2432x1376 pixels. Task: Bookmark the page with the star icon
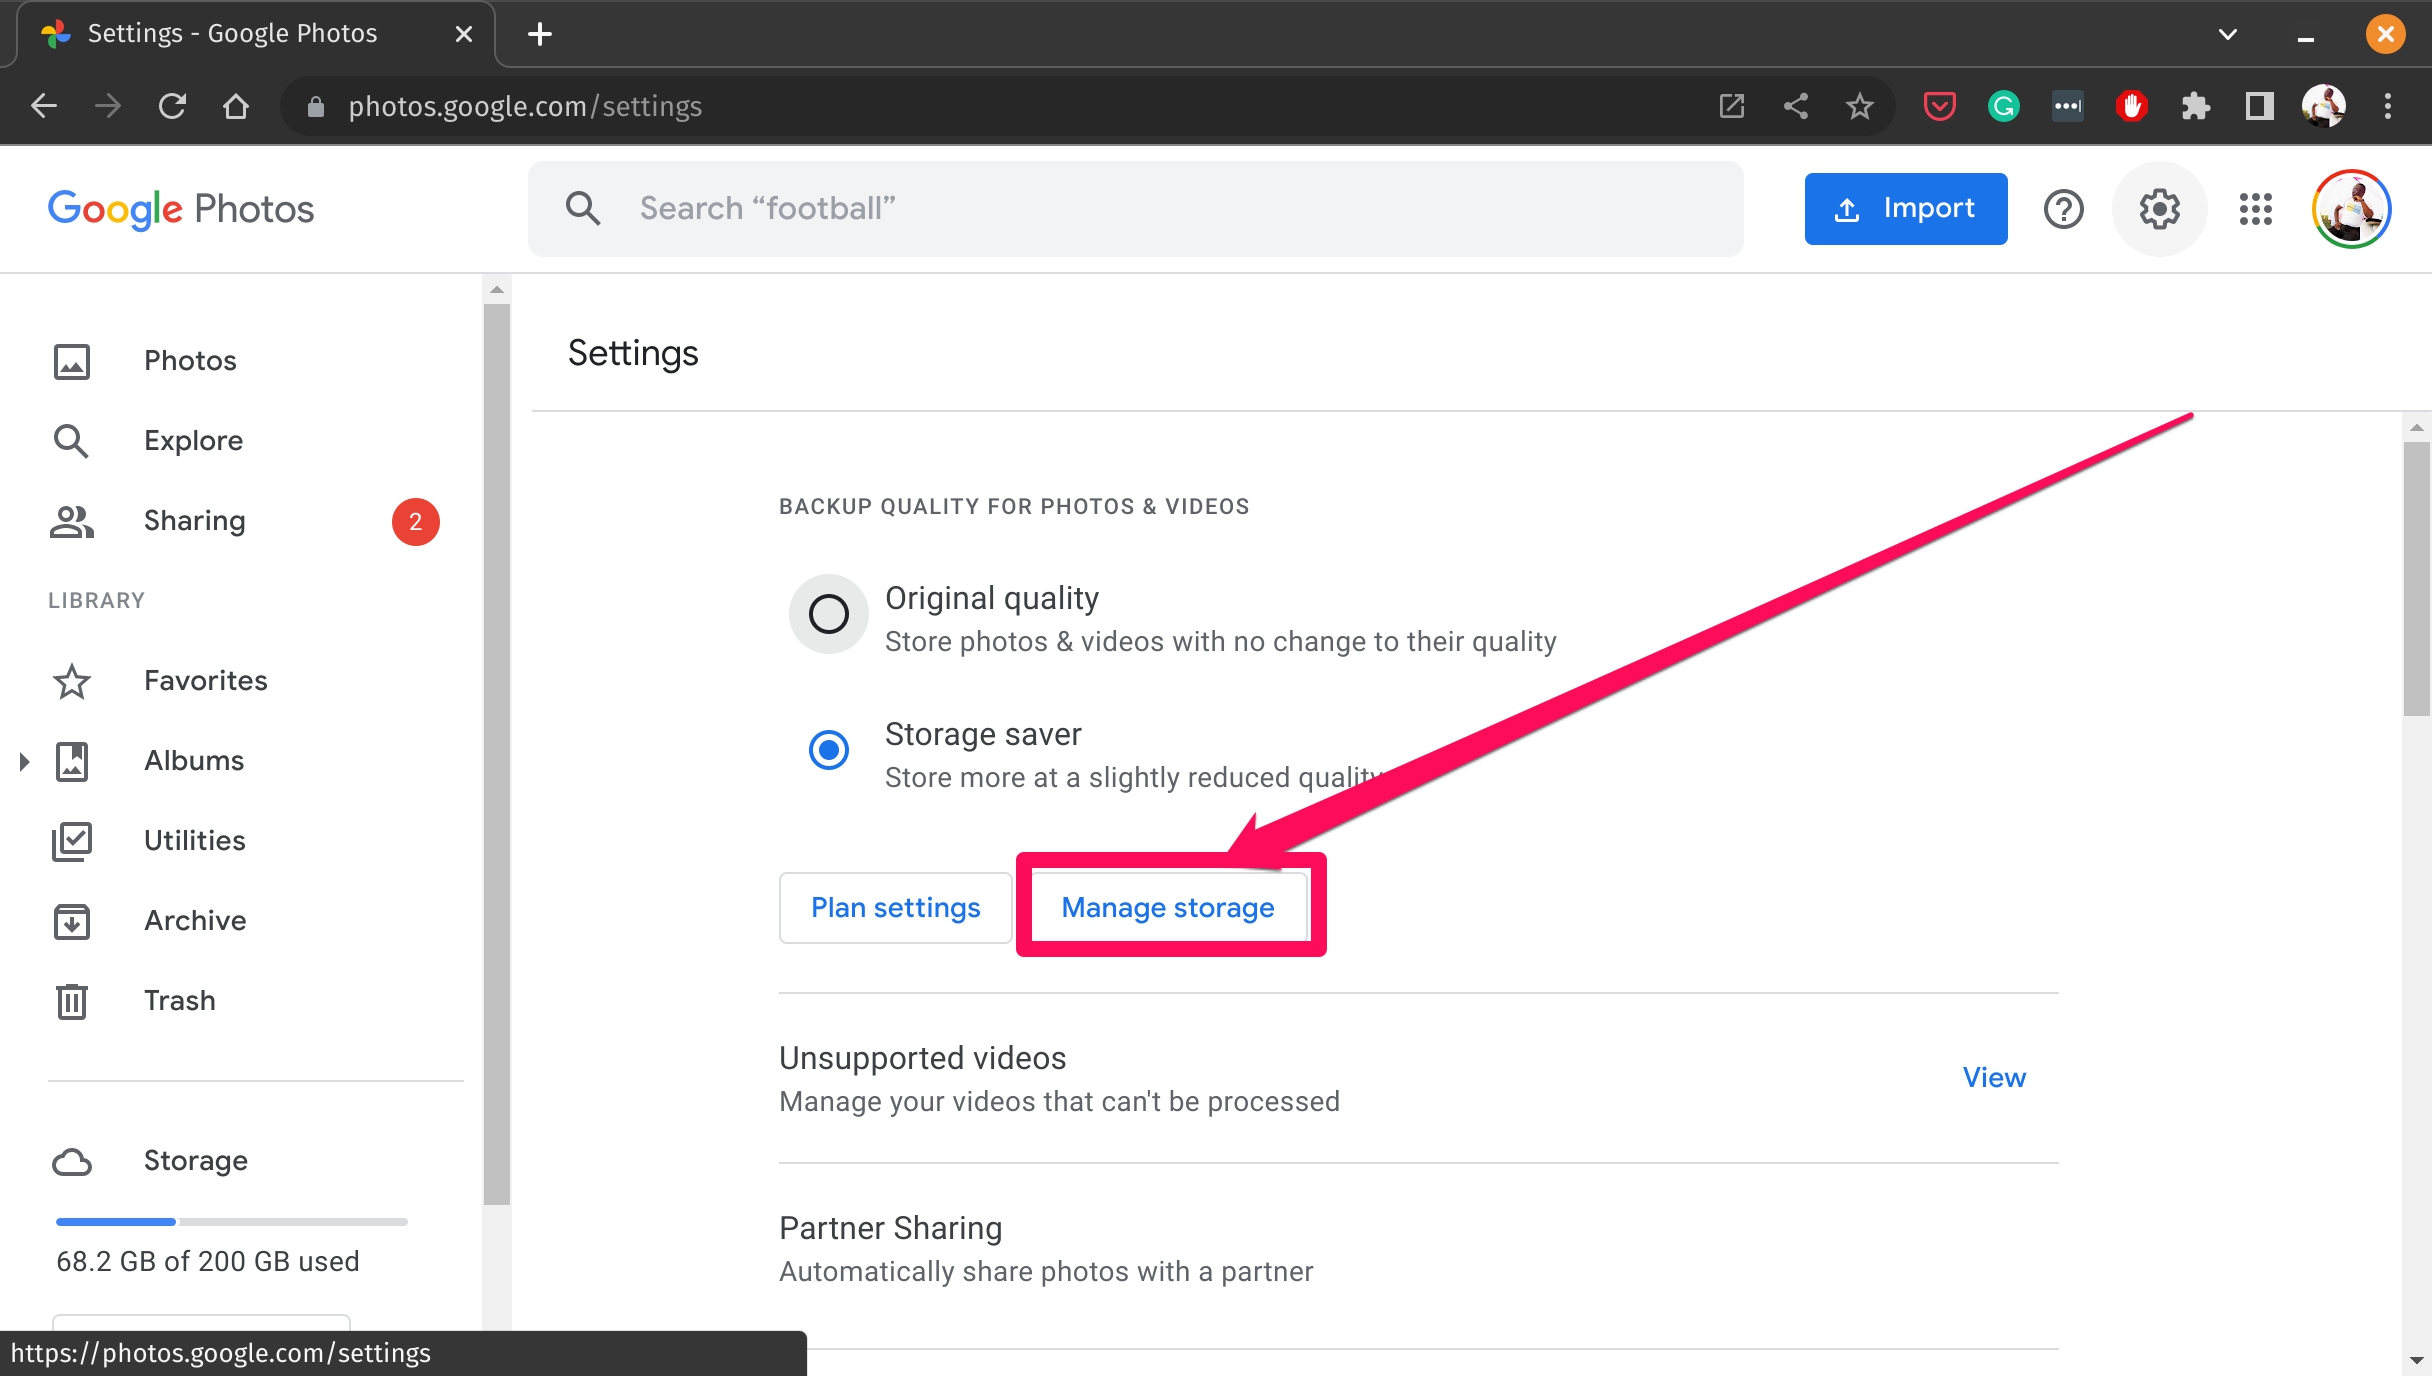1860,106
